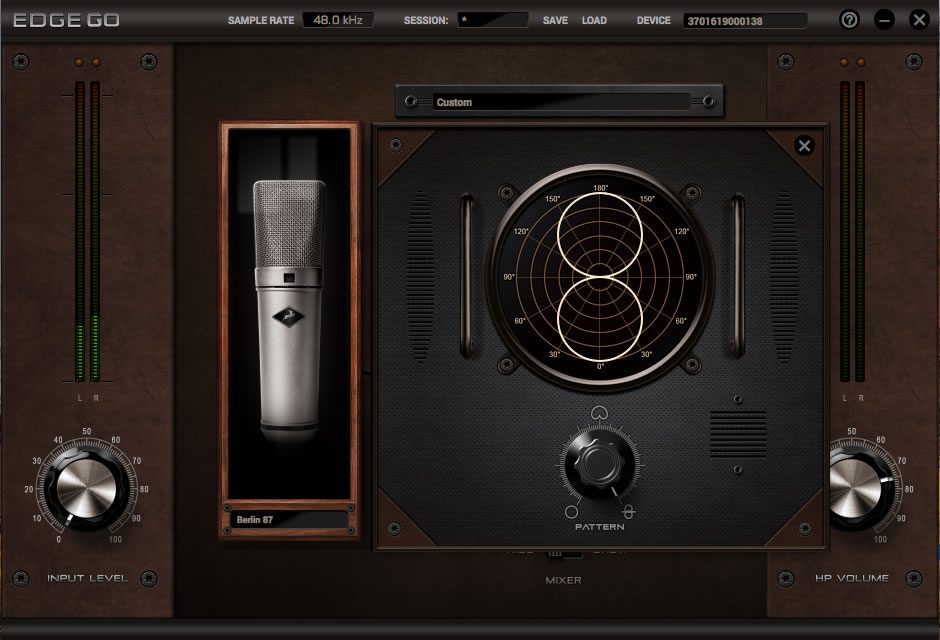The width and height of the screenshot is (940, 640).
Task: Click the Berlin 87 name label
Action: point(289,520)
